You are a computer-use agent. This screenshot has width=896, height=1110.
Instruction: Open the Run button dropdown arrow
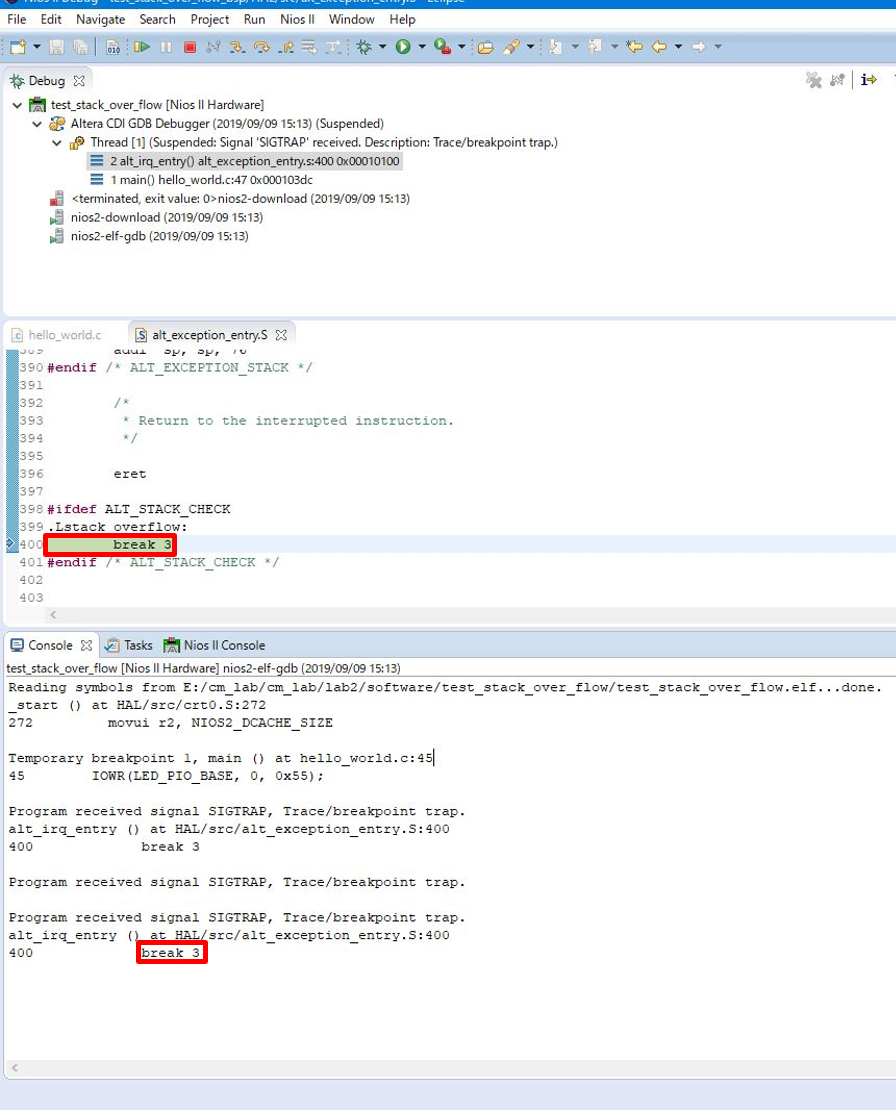(420, 46)
